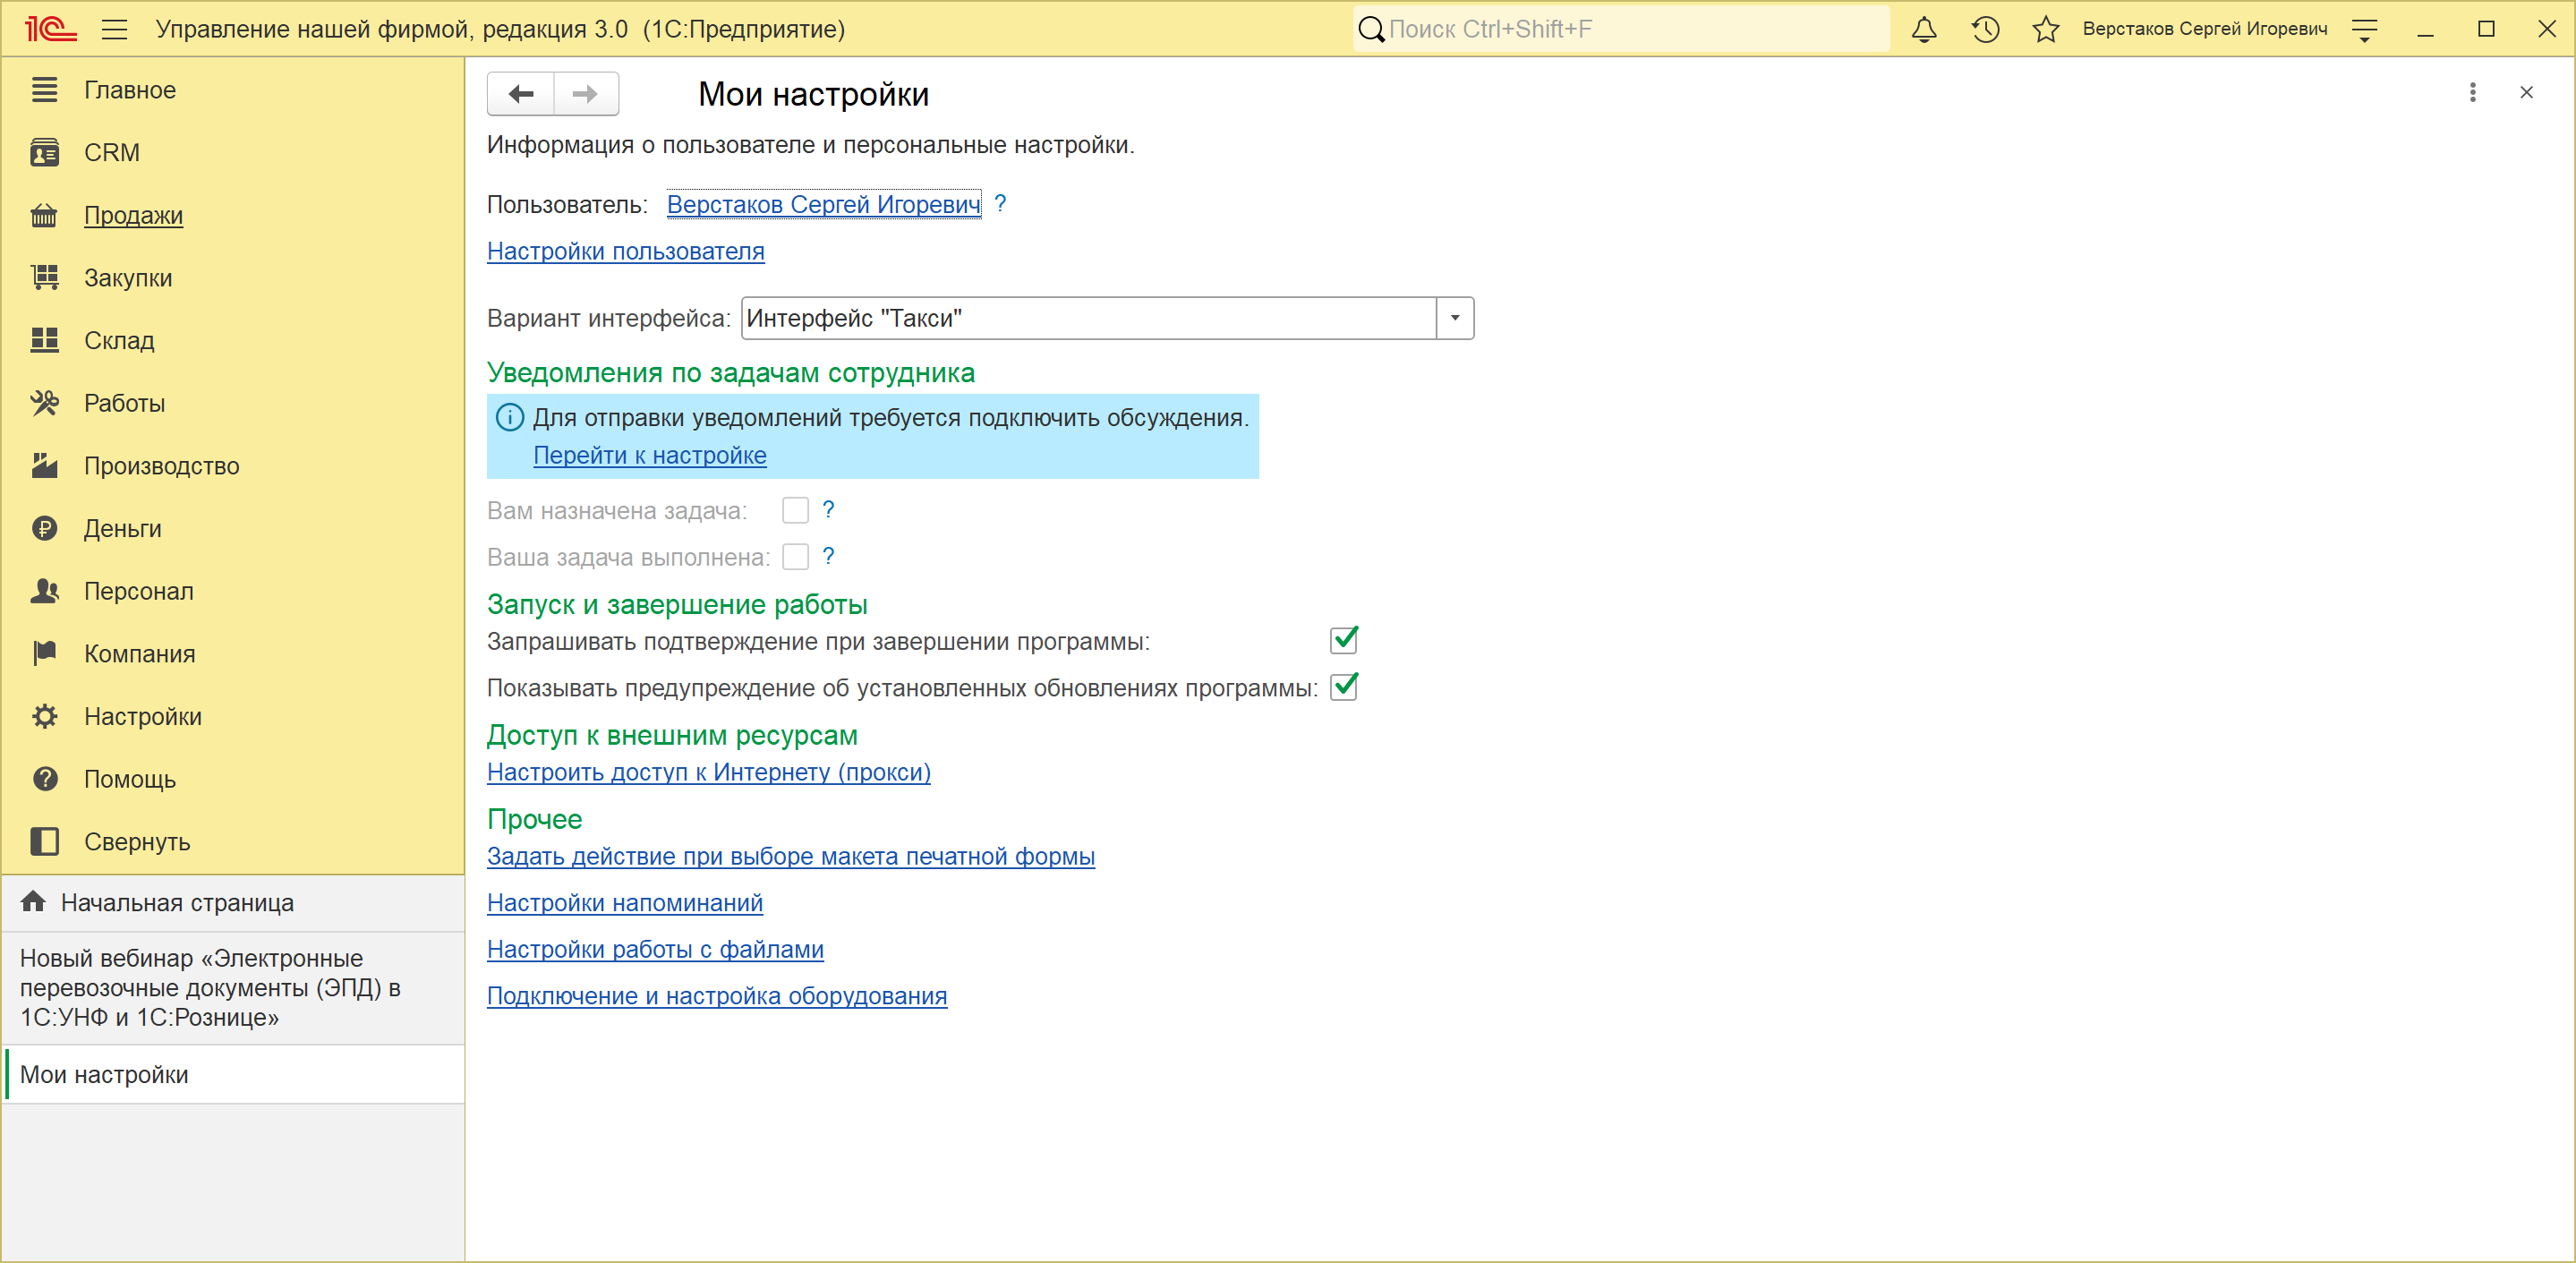The width and height of the screenshot is (2576, 1263).
Task: Click the Закупки cart icon
Action: pos(44,278)
